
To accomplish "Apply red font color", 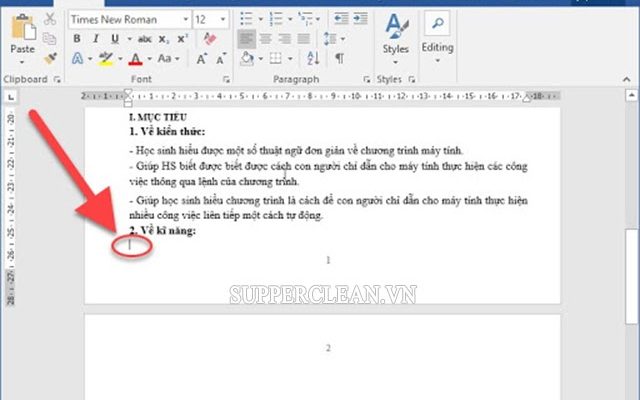I will [135, 59].
